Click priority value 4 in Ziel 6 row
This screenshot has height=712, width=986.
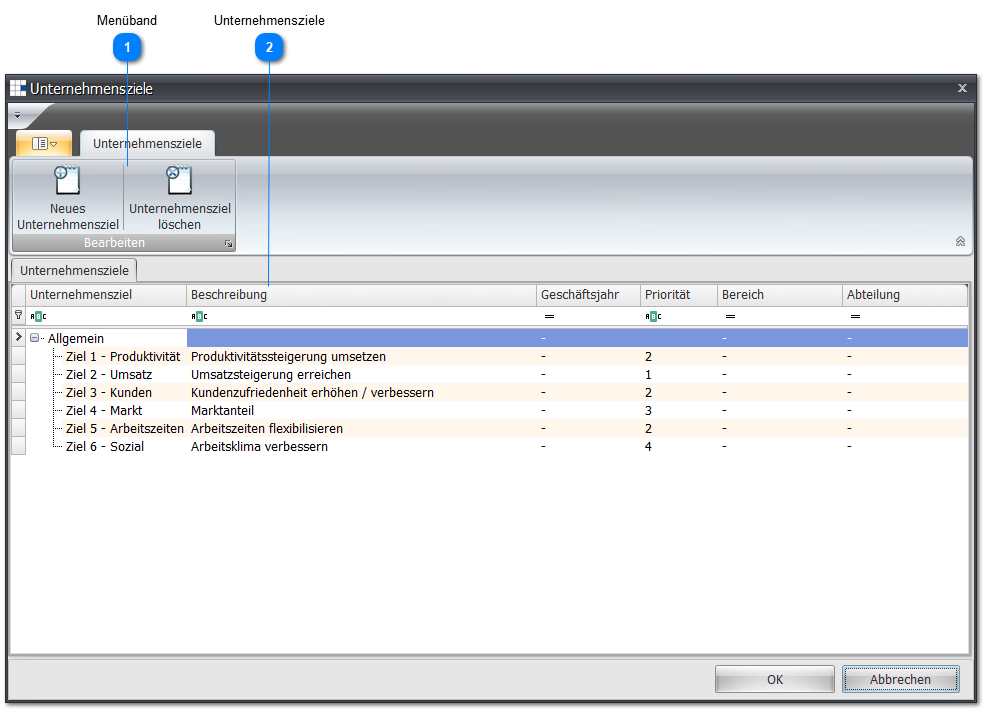pos(648,447)
